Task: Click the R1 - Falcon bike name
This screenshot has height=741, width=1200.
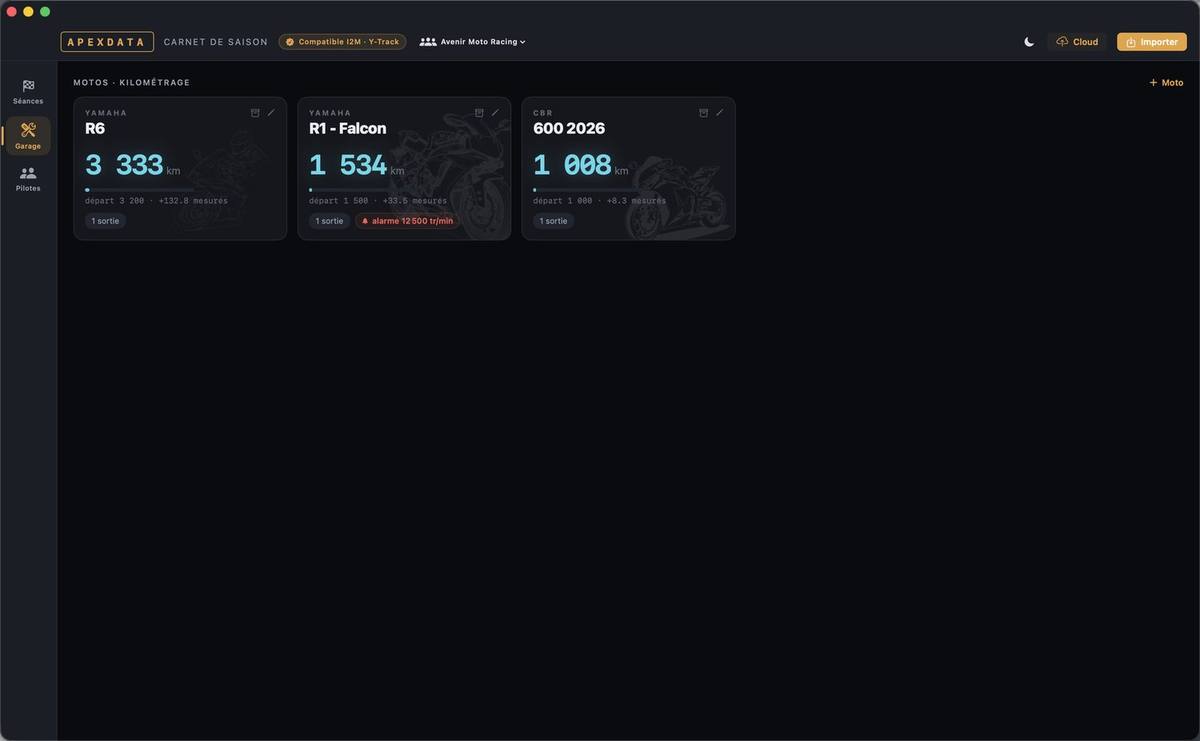Action: tap(347, 129)
